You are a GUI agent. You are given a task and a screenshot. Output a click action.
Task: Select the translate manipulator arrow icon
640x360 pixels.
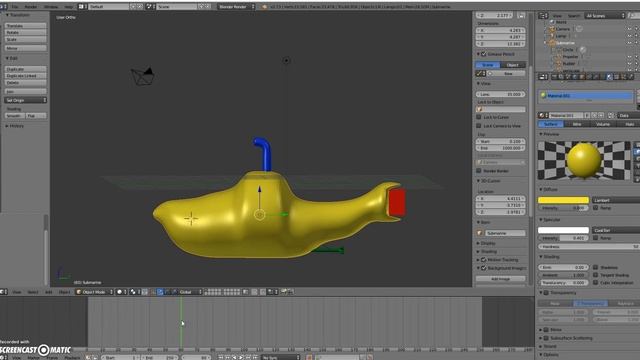tap(160, 292)
